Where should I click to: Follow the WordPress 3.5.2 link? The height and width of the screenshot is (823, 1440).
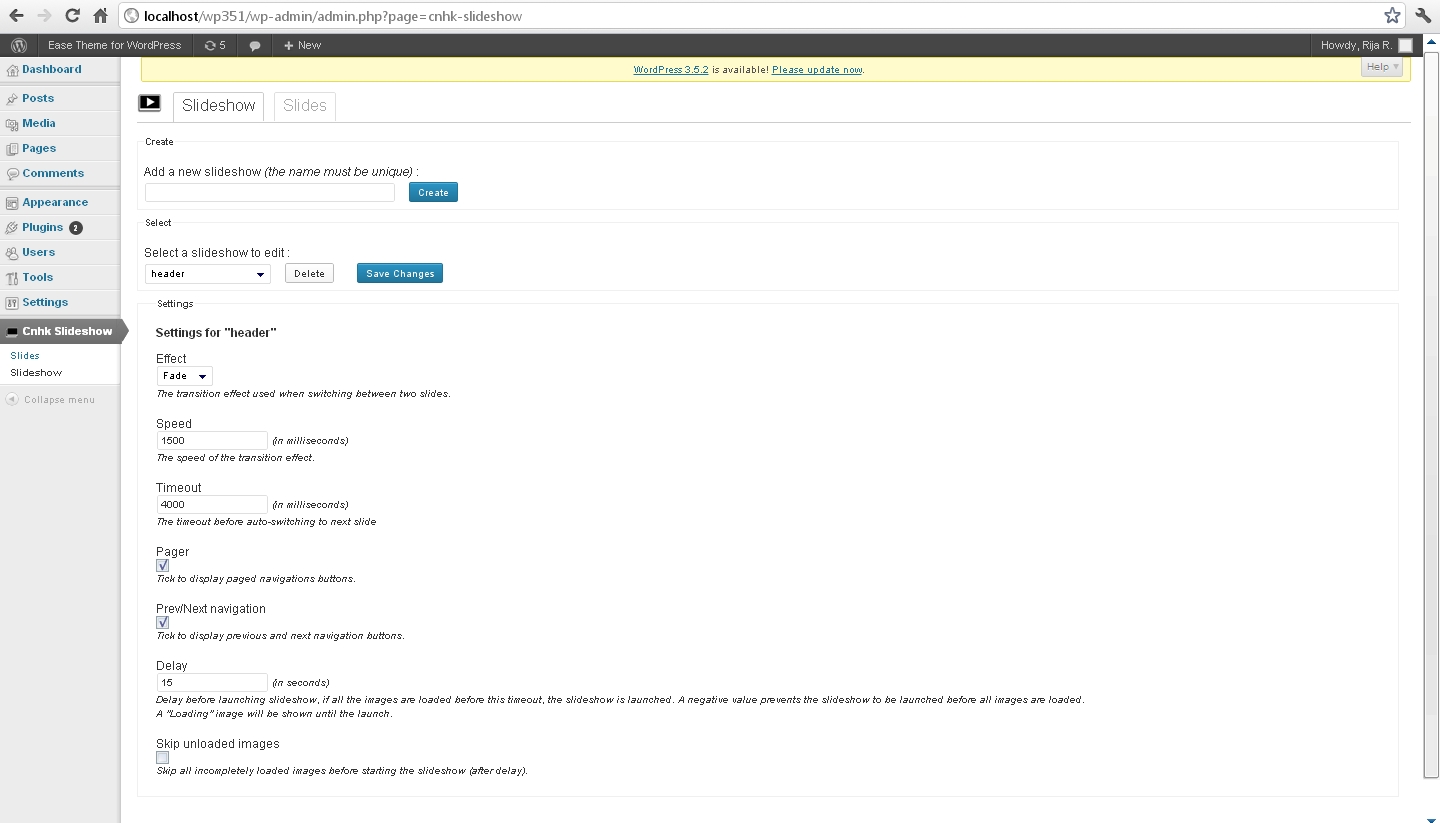(x=671, y=70)
